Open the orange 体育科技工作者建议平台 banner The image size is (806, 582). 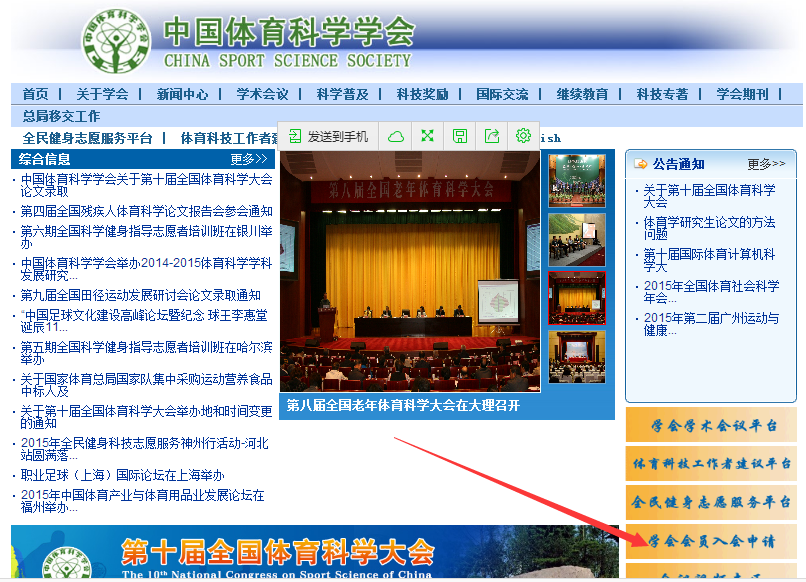point(711,464)
